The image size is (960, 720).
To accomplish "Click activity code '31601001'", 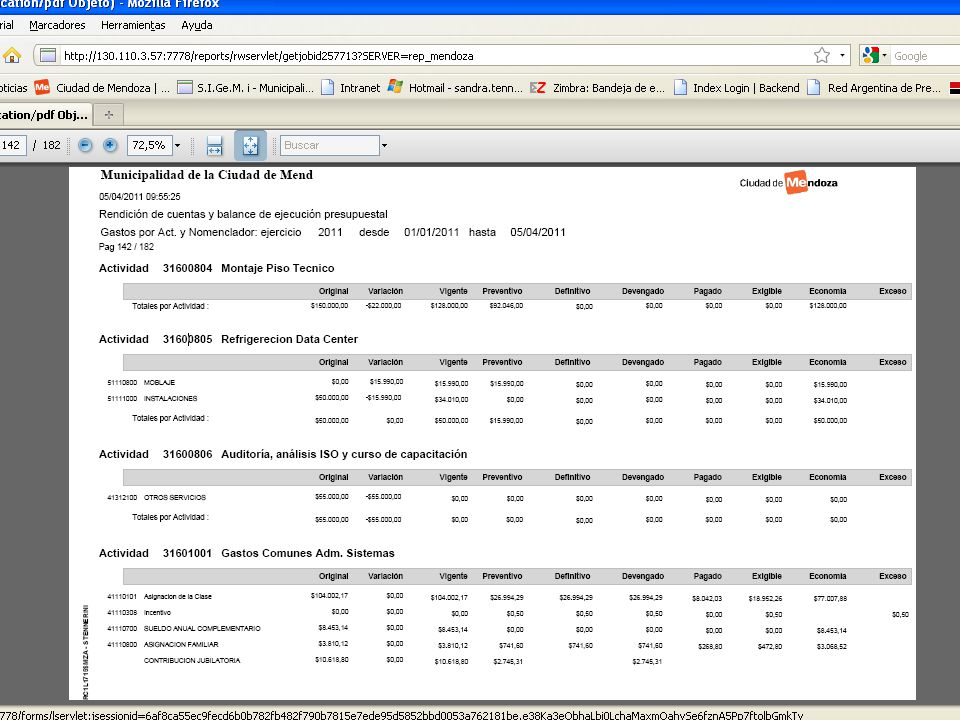I will coord(187,553).
